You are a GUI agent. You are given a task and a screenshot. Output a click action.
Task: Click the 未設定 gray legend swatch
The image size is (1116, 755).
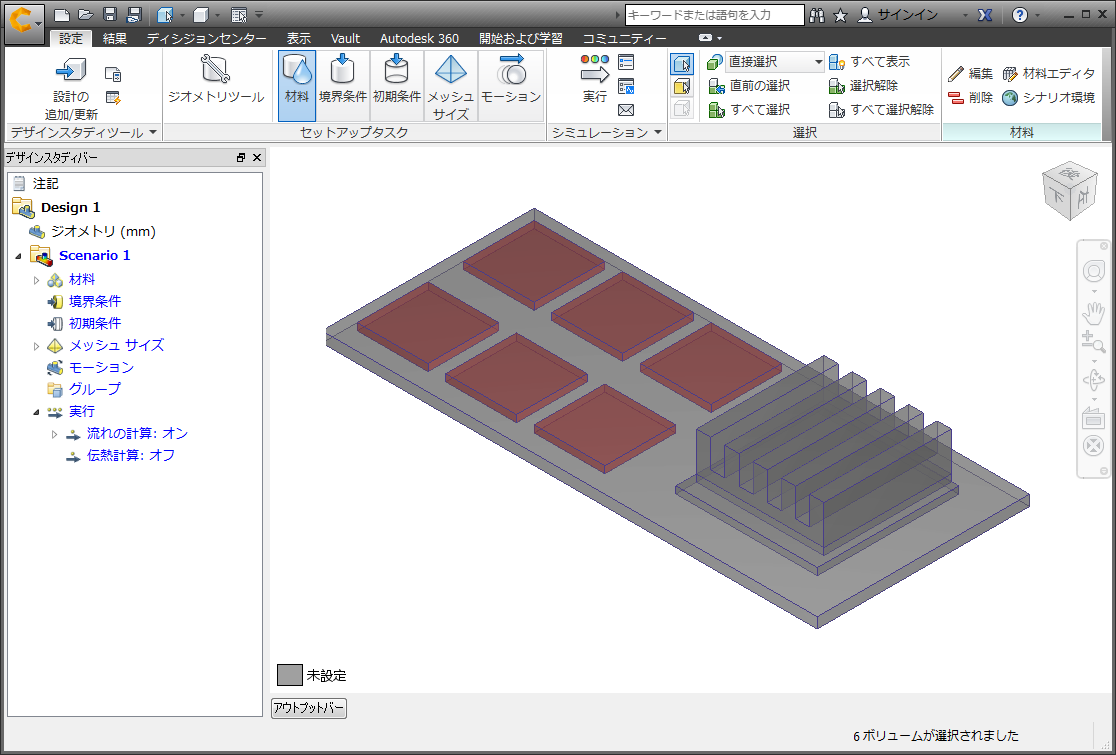click(290, 675)
